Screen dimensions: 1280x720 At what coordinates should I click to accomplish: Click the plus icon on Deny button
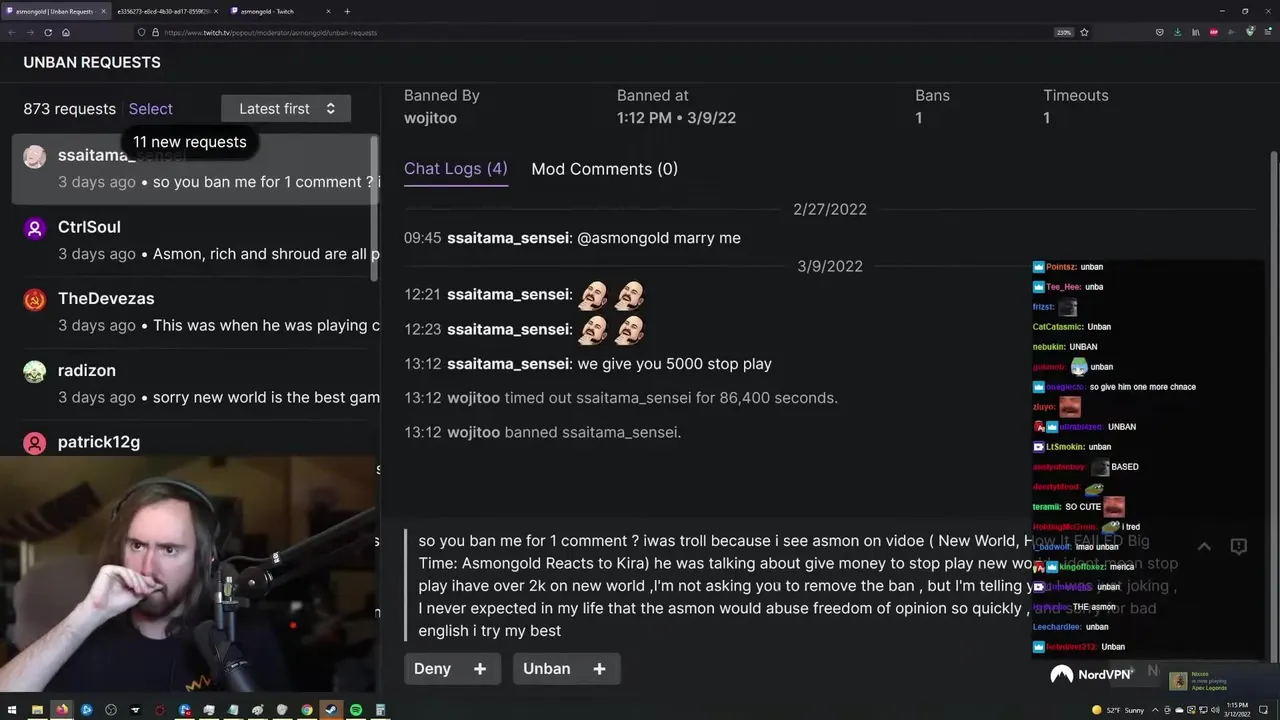480,669
